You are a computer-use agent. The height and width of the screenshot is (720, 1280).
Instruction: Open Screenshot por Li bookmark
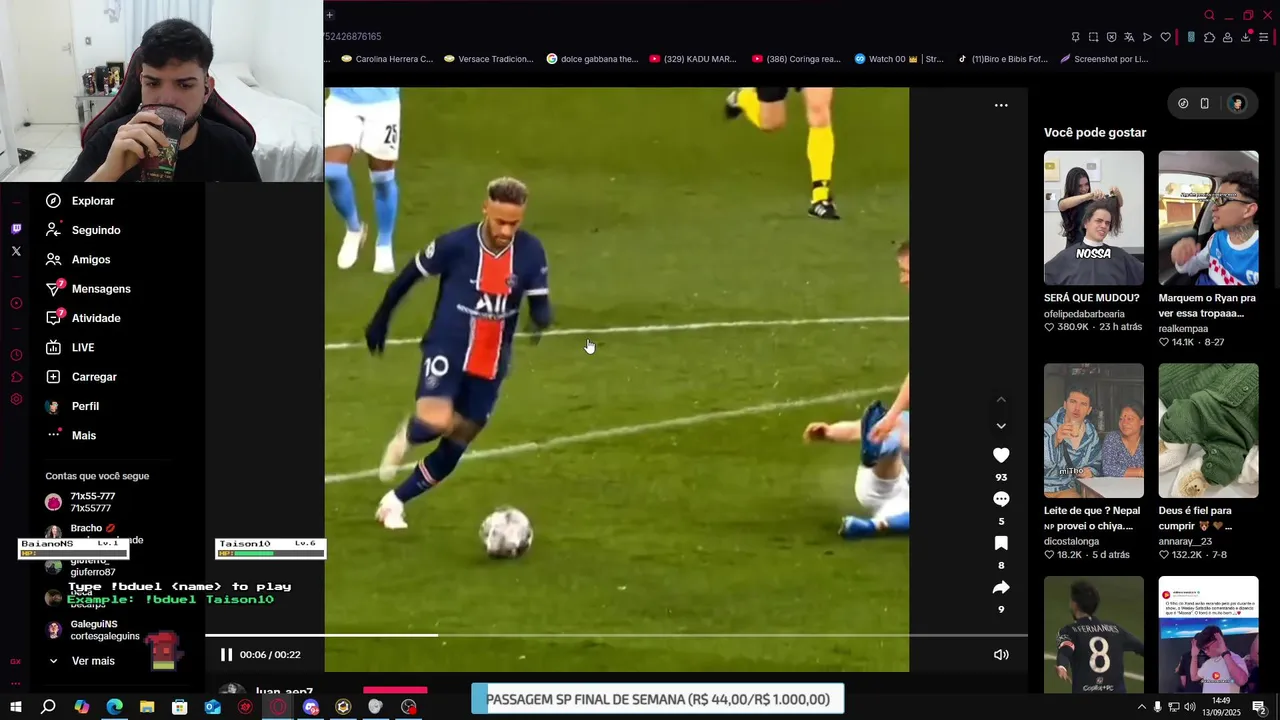[x=1104, y=59]
